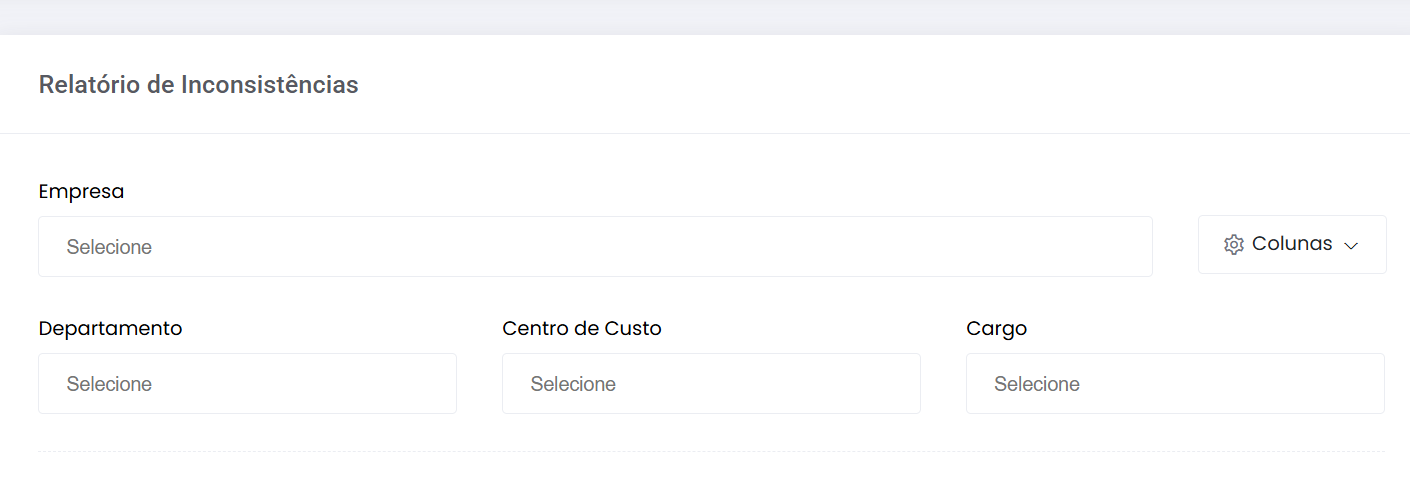Expand the Departamento dropdown
This screenshot has height=477, width=1410.
[x=247, y=383]
